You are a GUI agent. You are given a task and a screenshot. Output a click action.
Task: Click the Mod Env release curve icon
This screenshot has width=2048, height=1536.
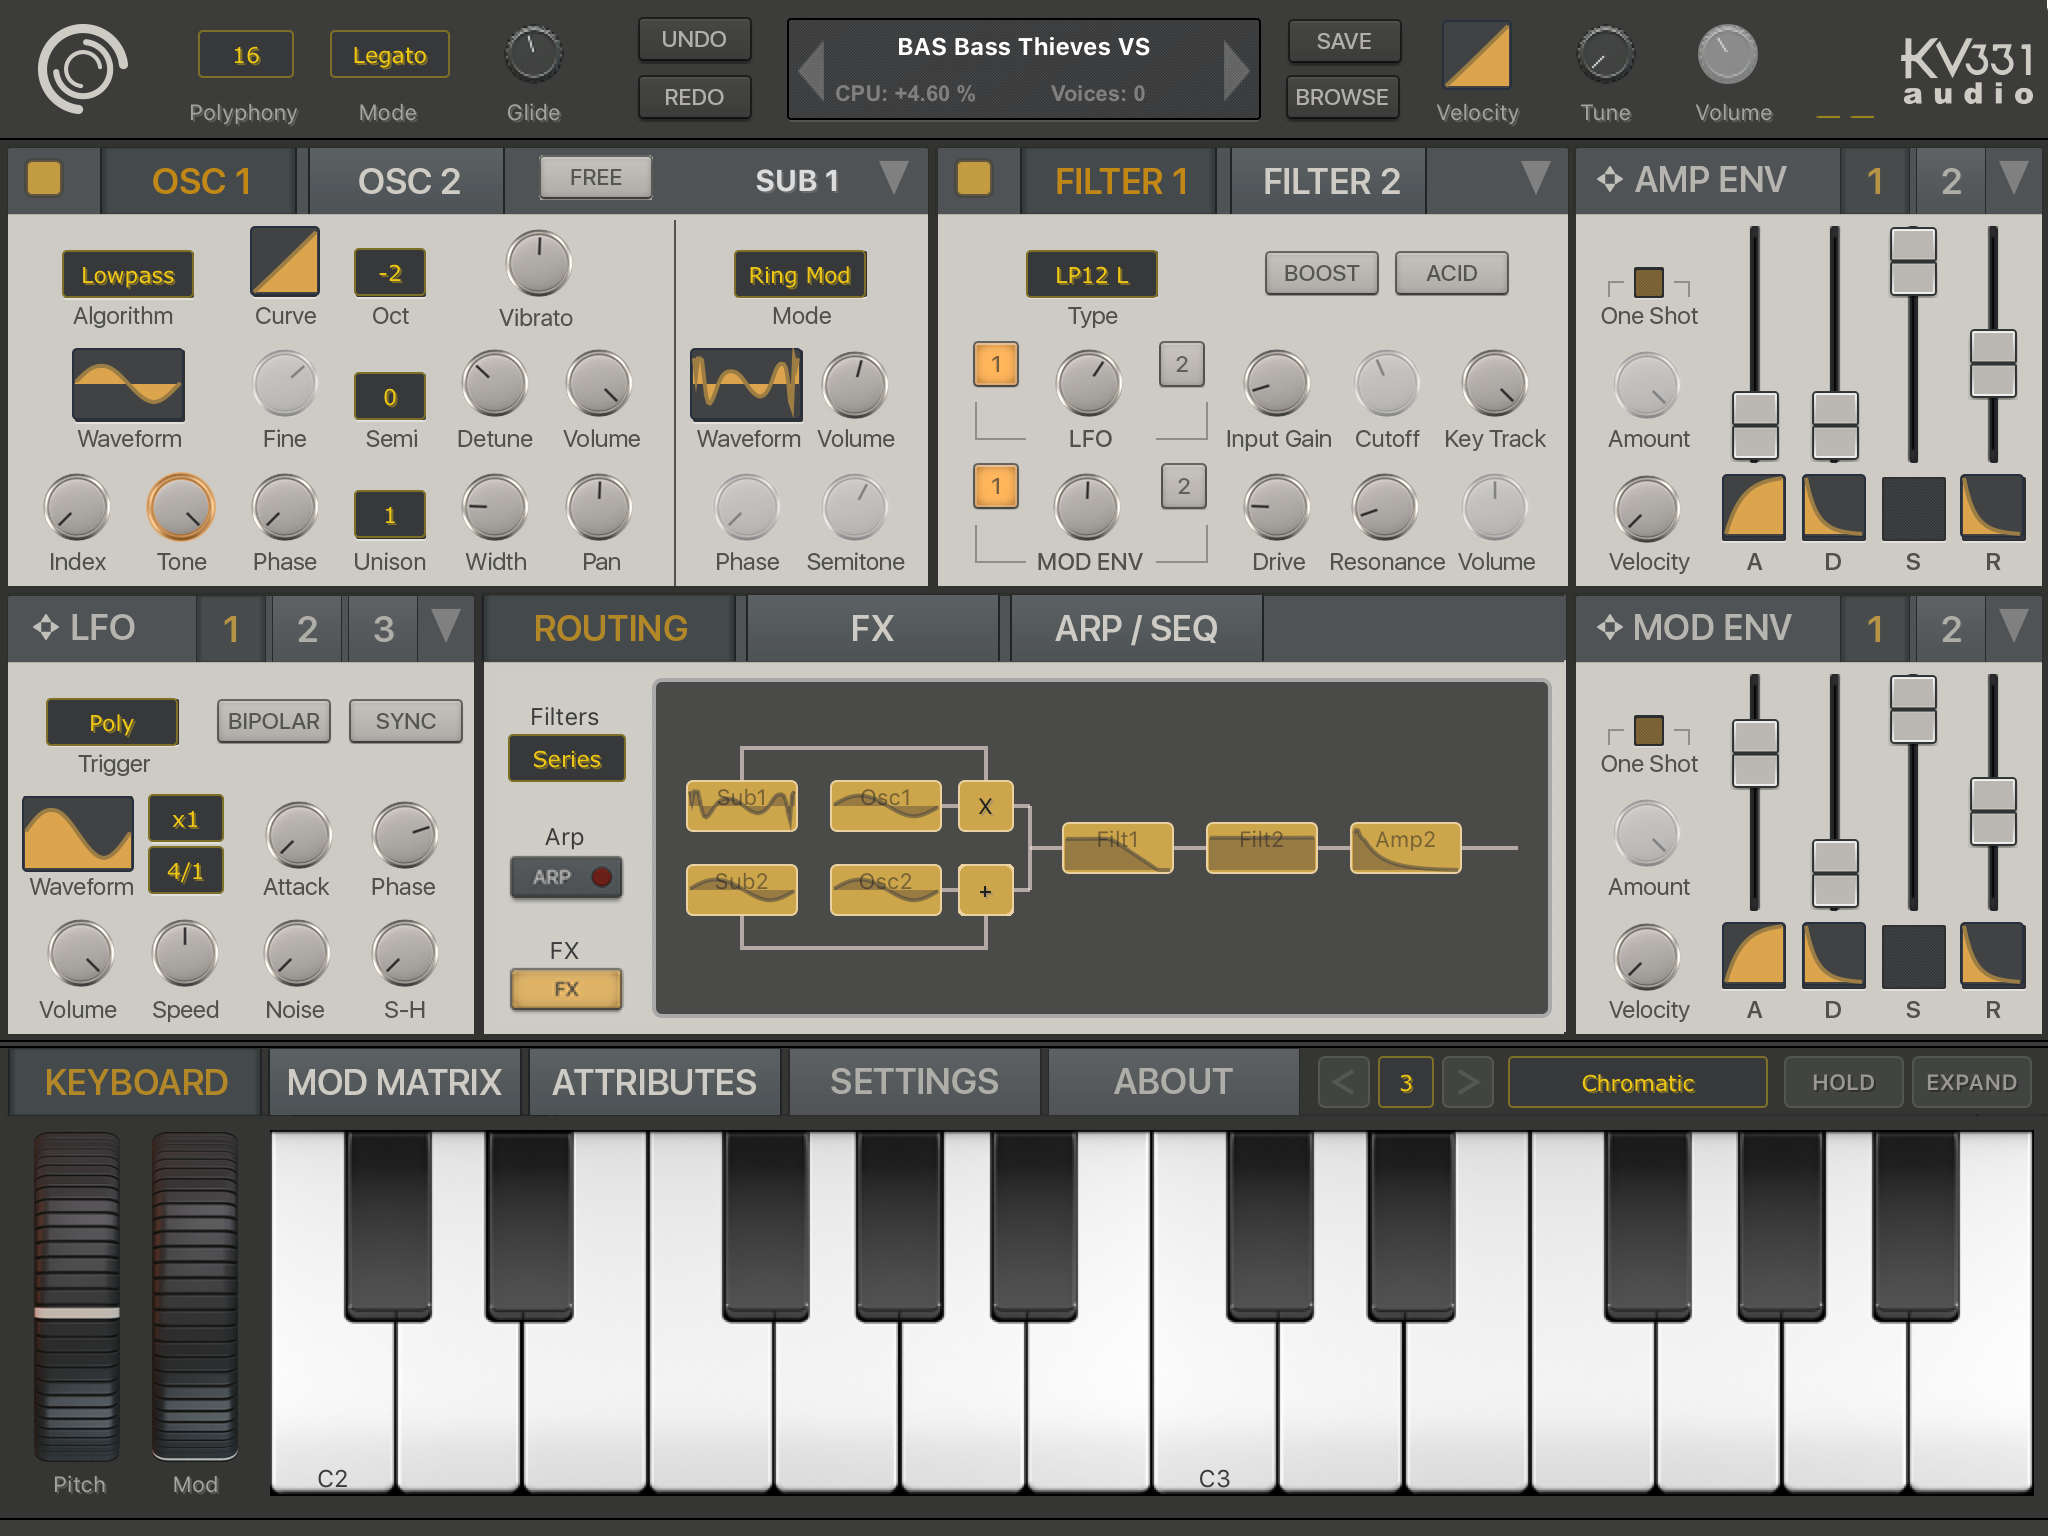(1992, 955)
